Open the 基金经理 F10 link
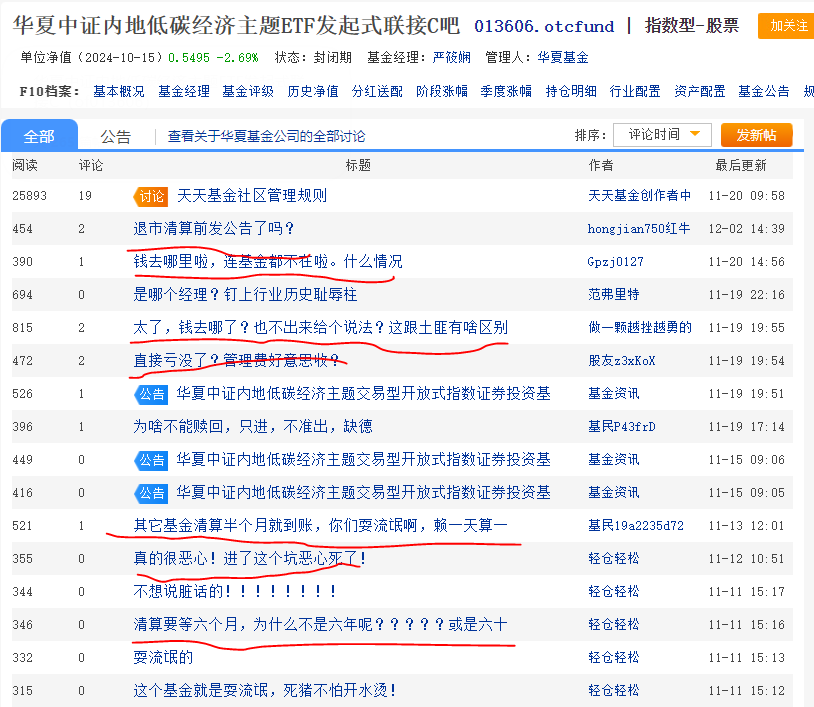This screenshot has width=814, height=707. [184, 91]
